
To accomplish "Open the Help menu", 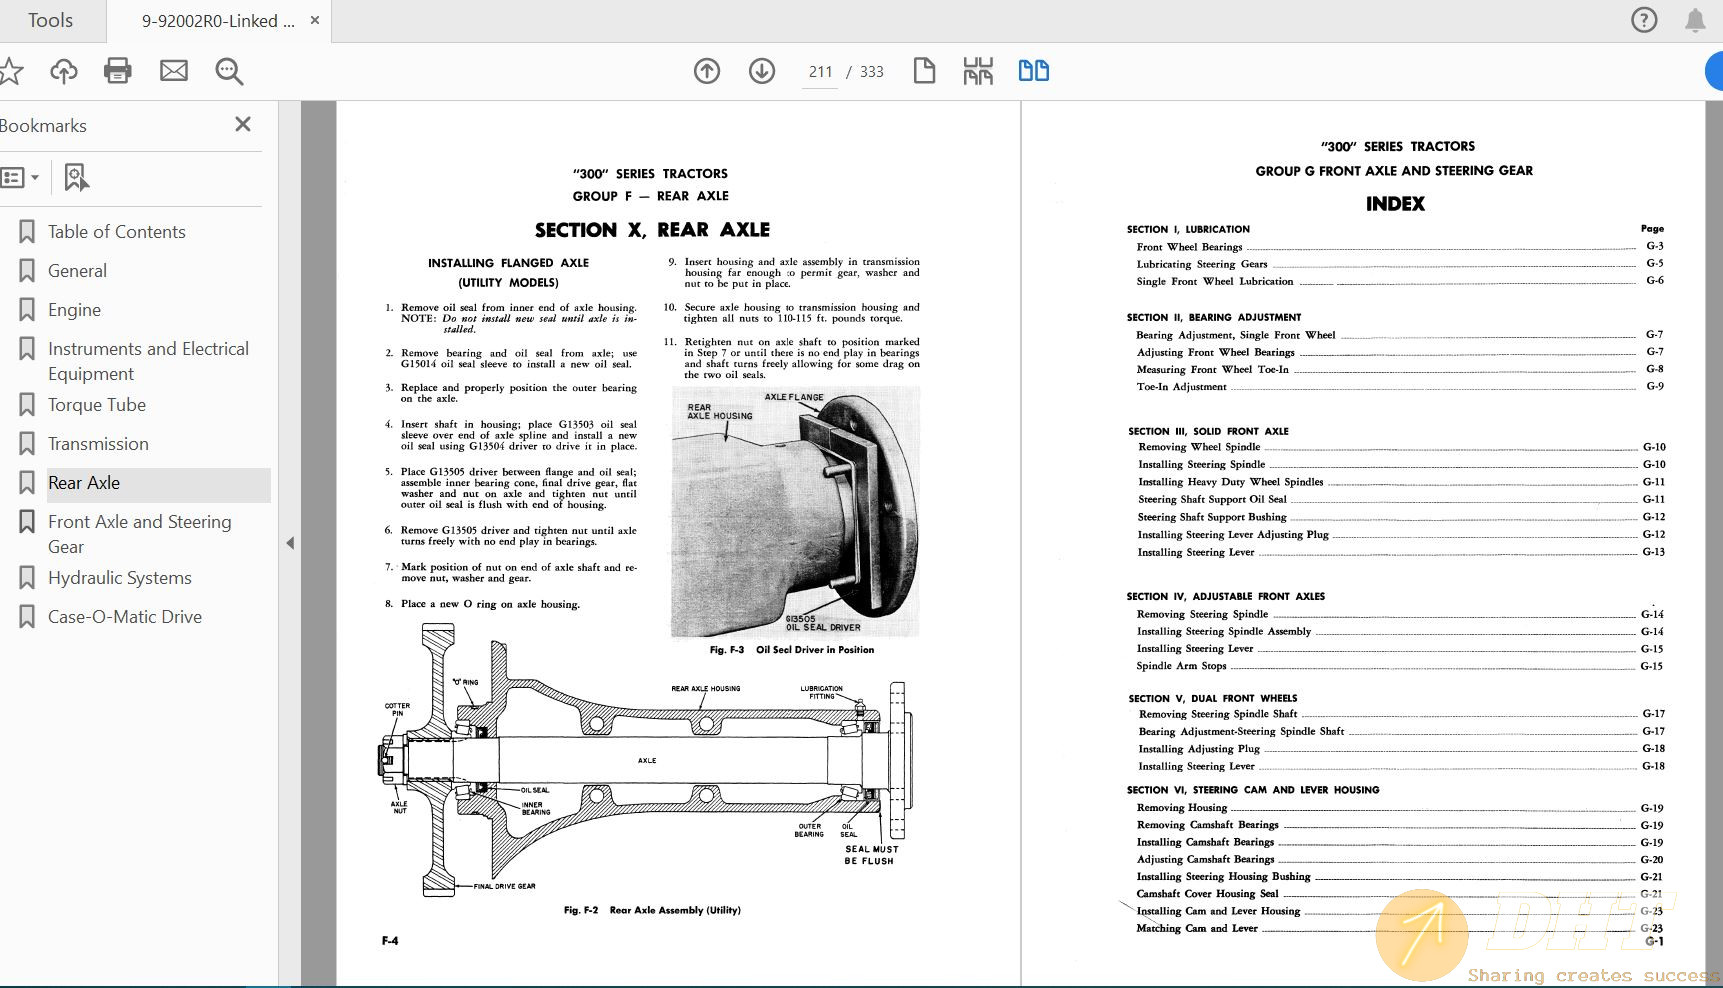I will 1643,20.
